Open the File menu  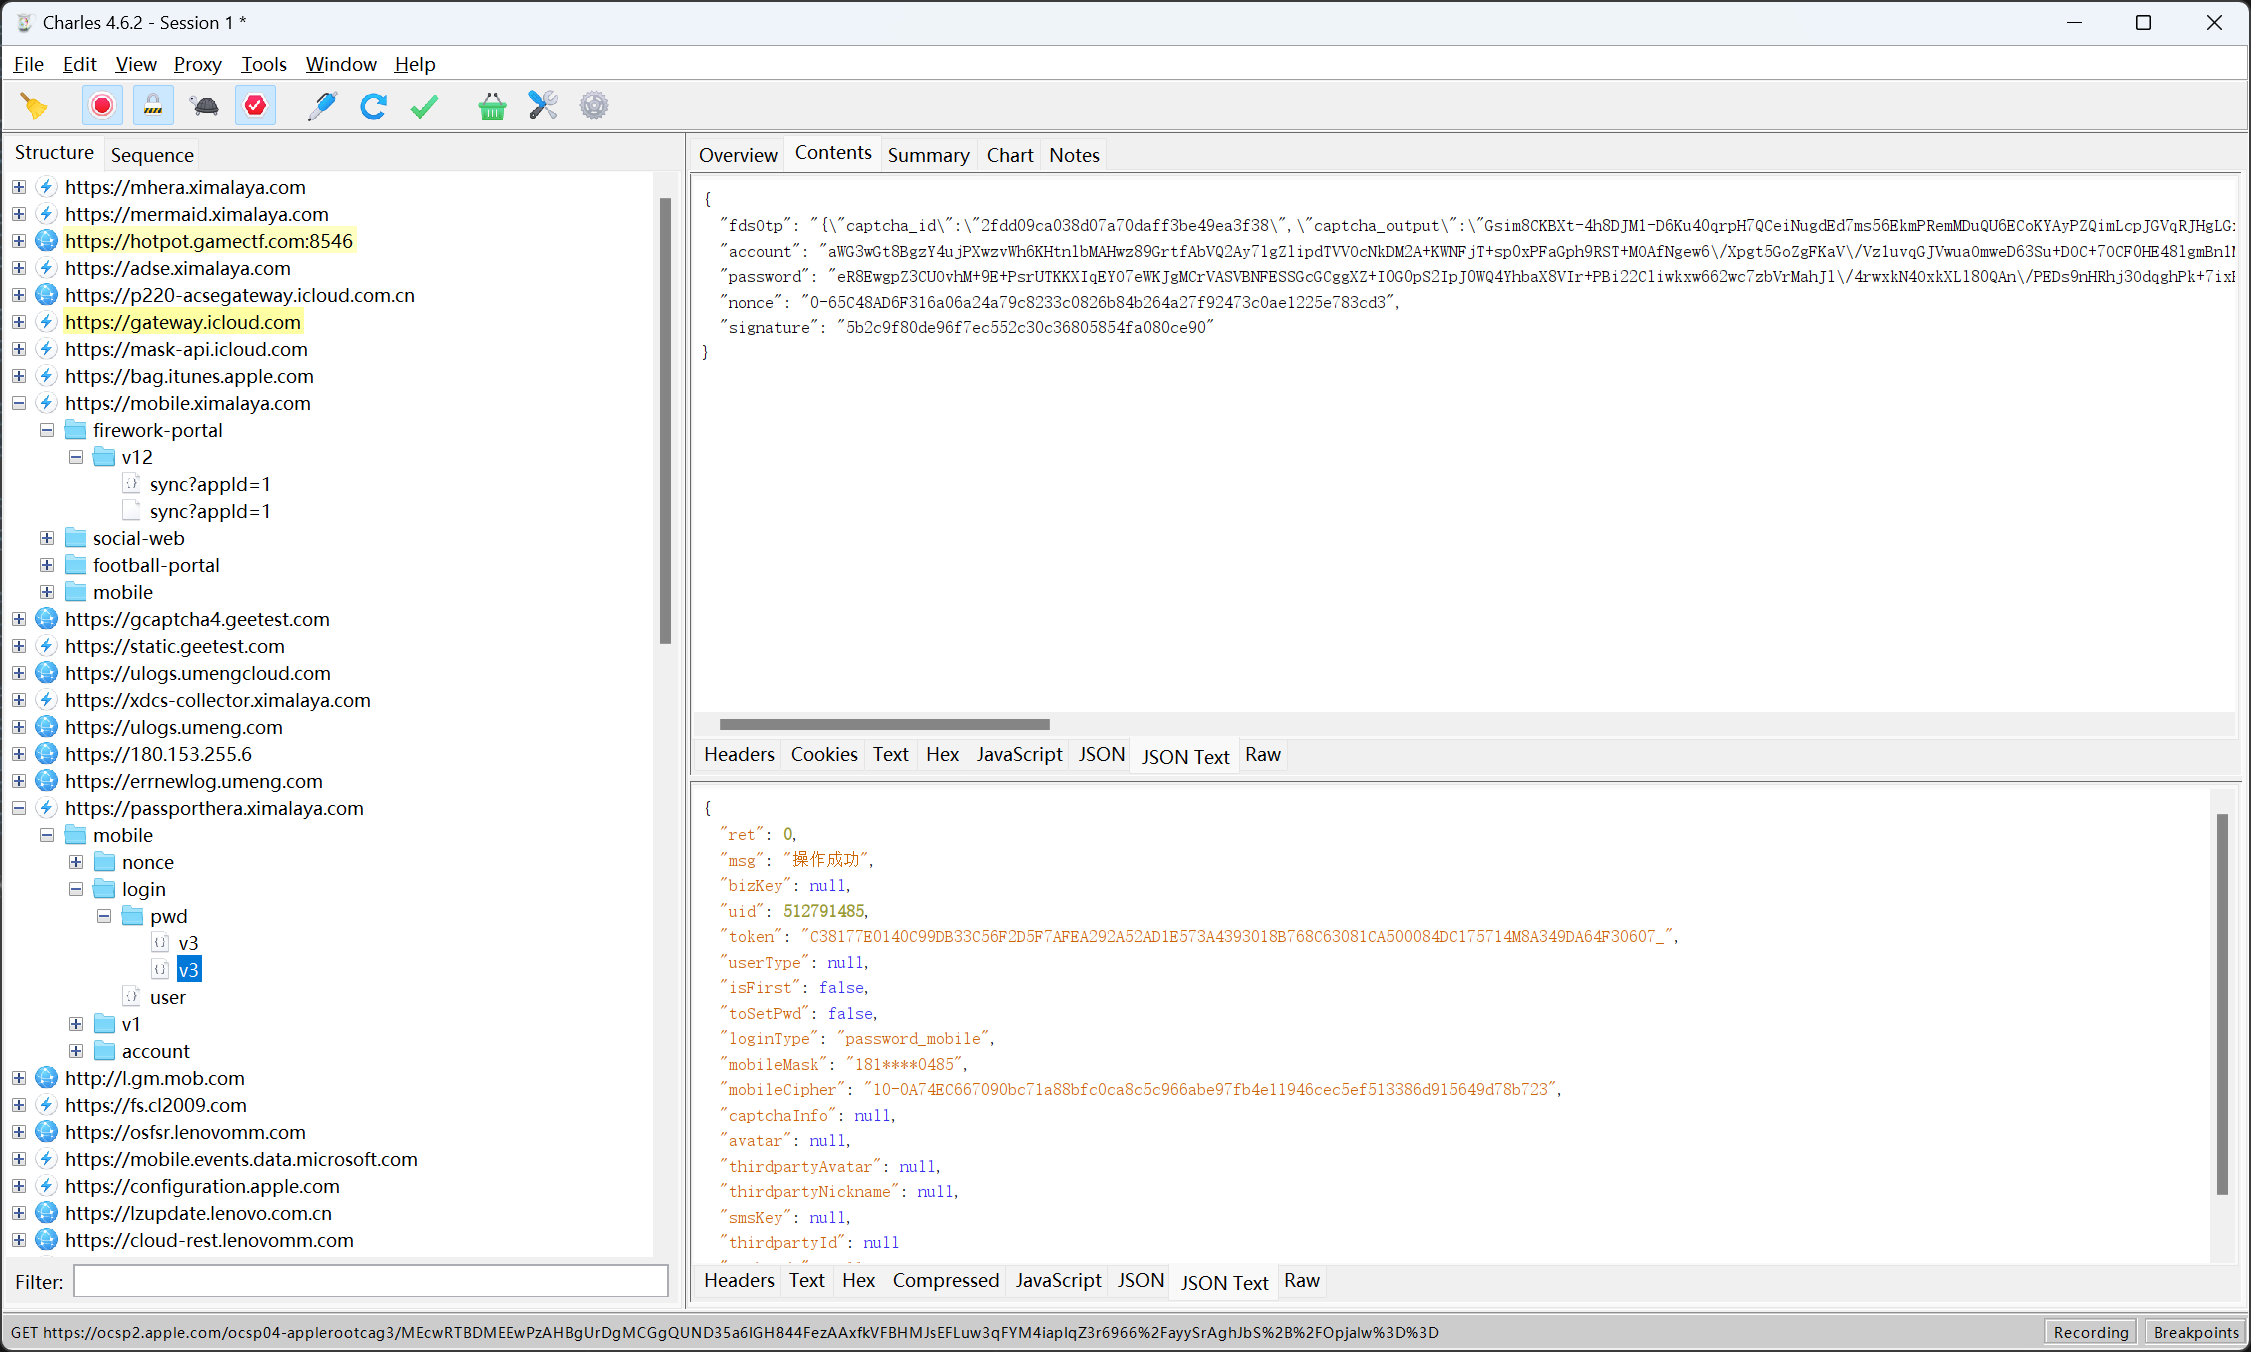[28, 64]
